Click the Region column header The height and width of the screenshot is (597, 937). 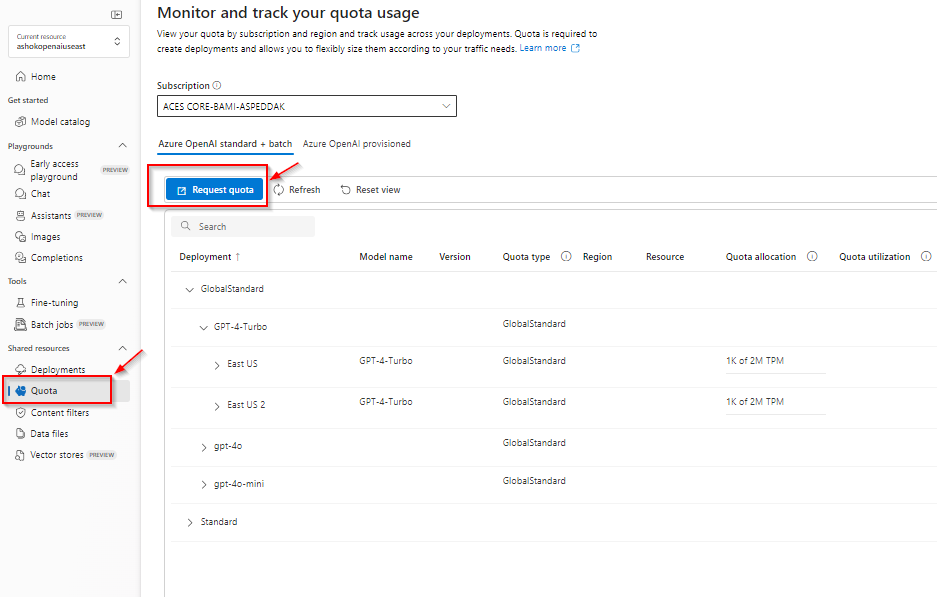pos(598,256)
